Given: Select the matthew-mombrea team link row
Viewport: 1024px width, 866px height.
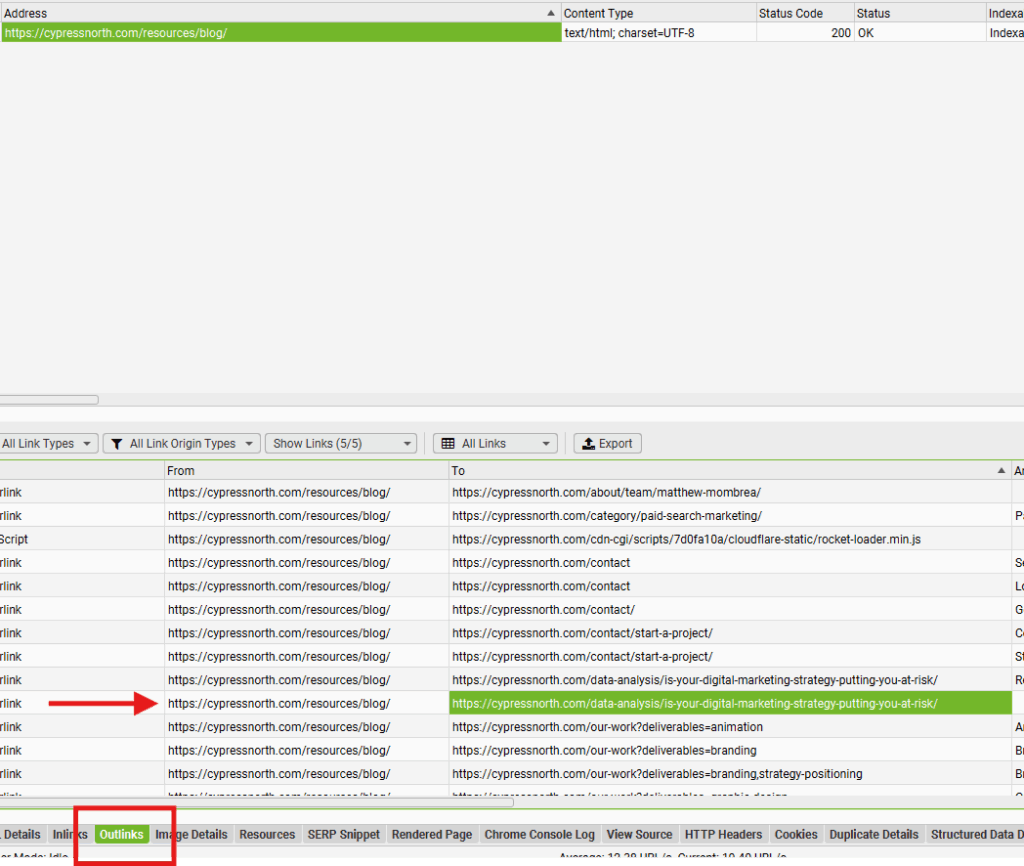Looking at the screenshot, I should coord(730,492).
